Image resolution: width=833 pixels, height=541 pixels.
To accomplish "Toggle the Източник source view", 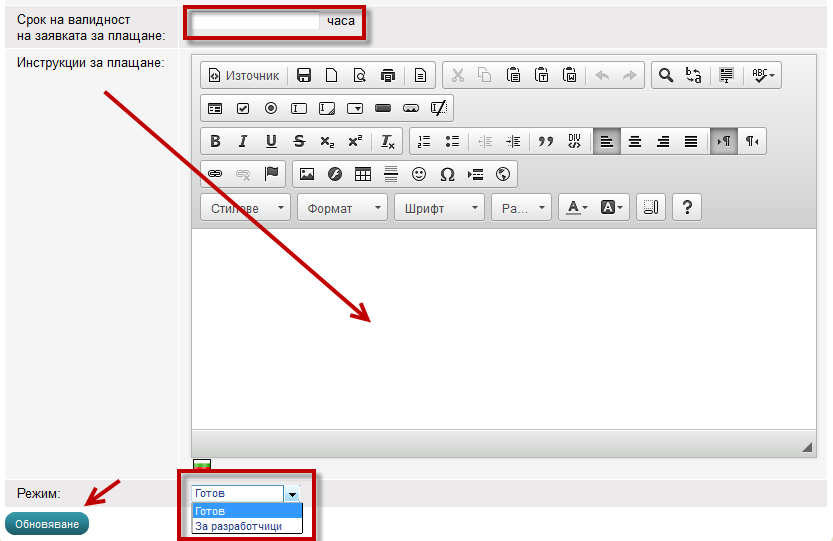I will pyautogui.click(x=243, y=75).
